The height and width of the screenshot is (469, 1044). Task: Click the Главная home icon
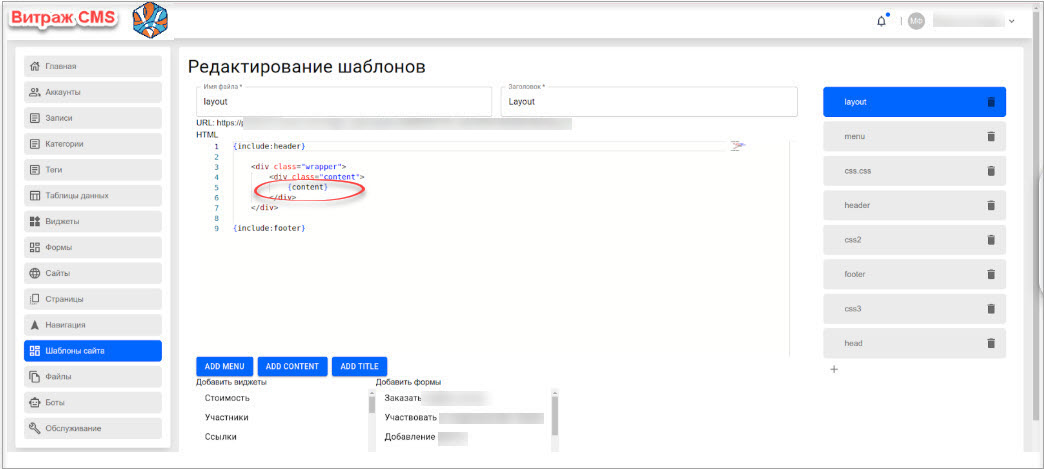(x=35, y=67)
